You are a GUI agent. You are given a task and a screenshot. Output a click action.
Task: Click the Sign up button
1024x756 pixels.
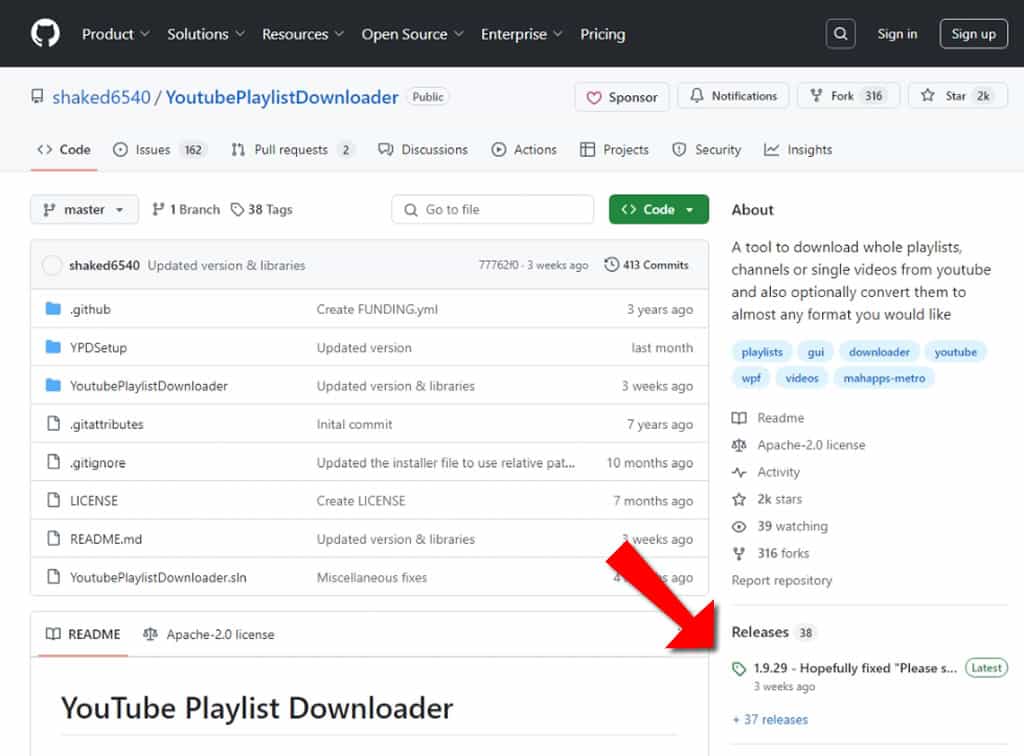coord(973,34)
